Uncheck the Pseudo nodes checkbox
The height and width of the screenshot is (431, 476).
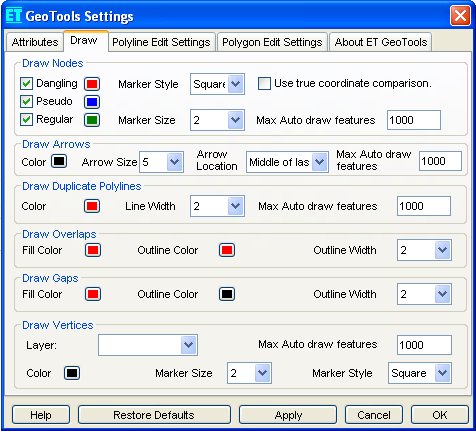[x=26, y=102]
